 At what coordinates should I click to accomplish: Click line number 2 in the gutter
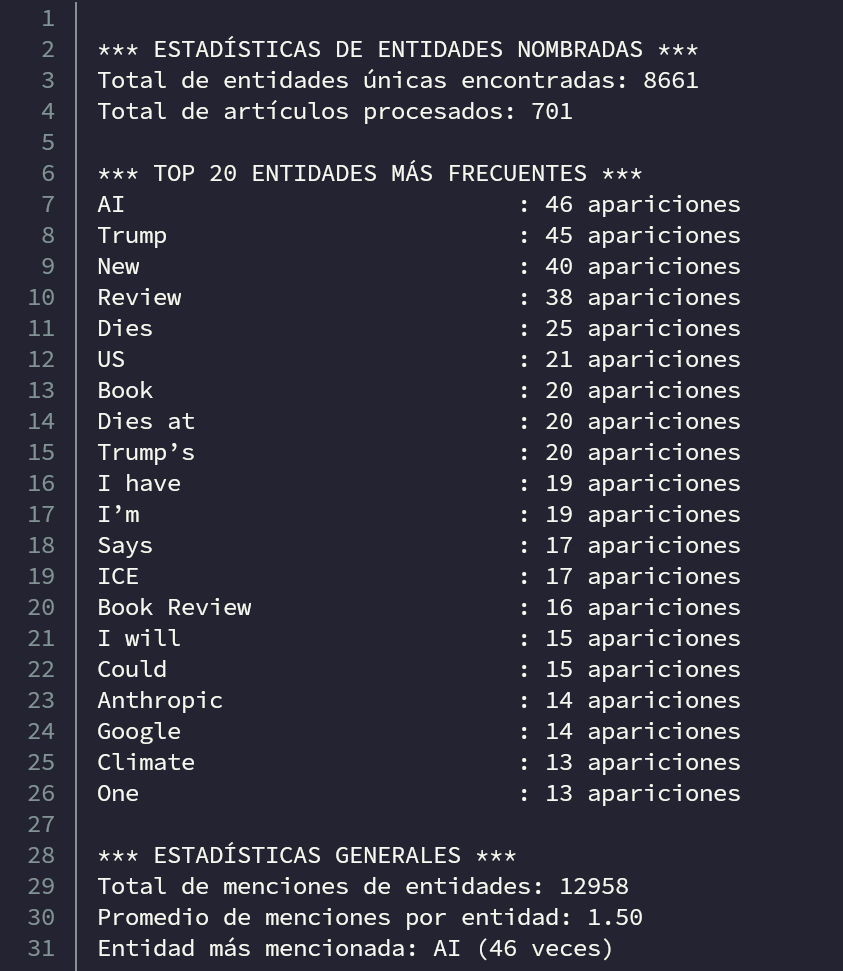48,49
